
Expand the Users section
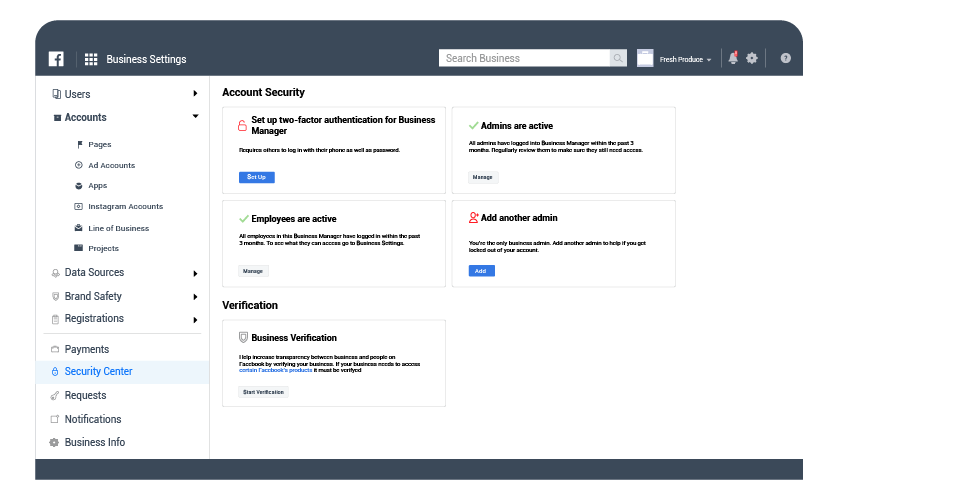[195, 94]
